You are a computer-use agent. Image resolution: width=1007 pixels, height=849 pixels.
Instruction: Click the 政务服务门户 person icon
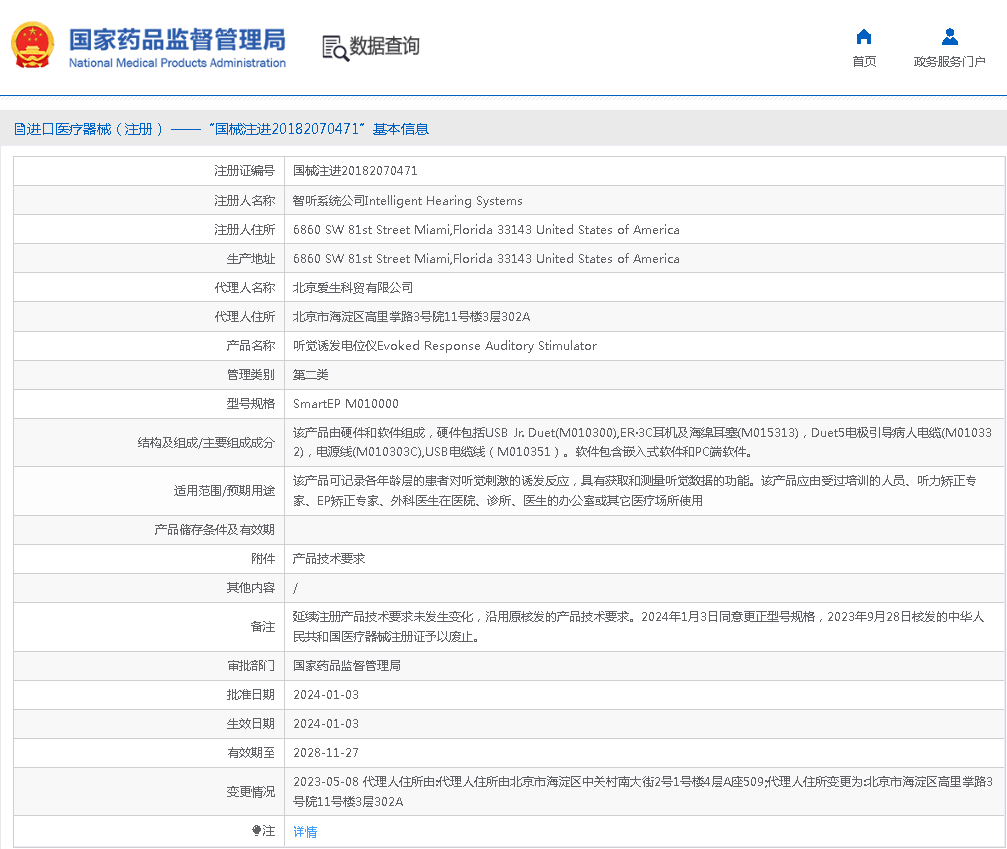949,37
